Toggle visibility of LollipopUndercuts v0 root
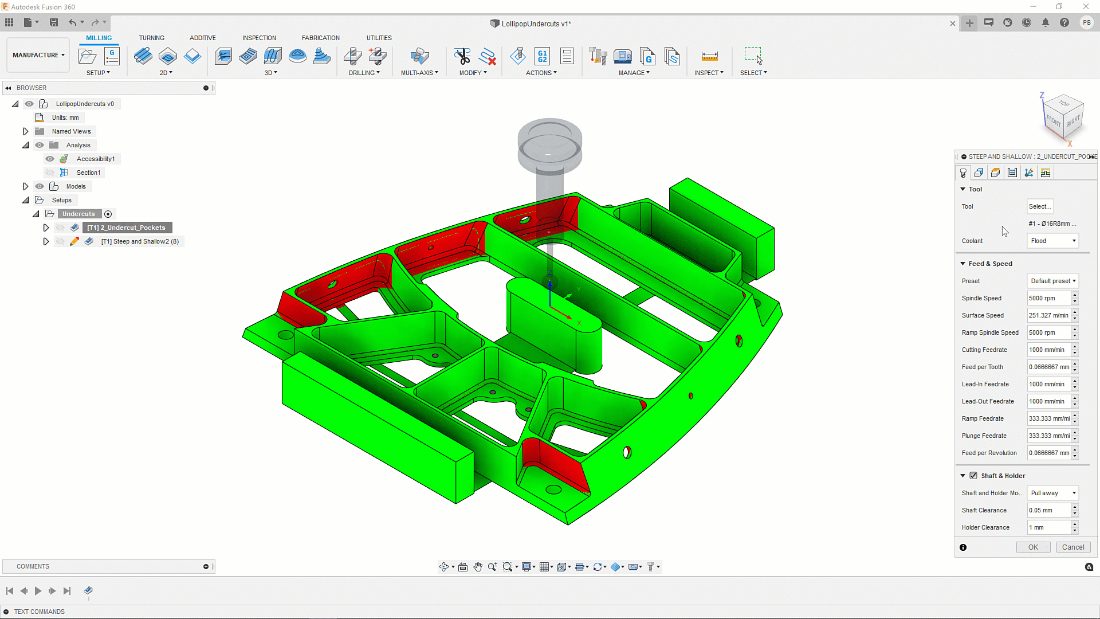Image resolution: width=1100 pixels, height=619 pixels. (29, 103)
